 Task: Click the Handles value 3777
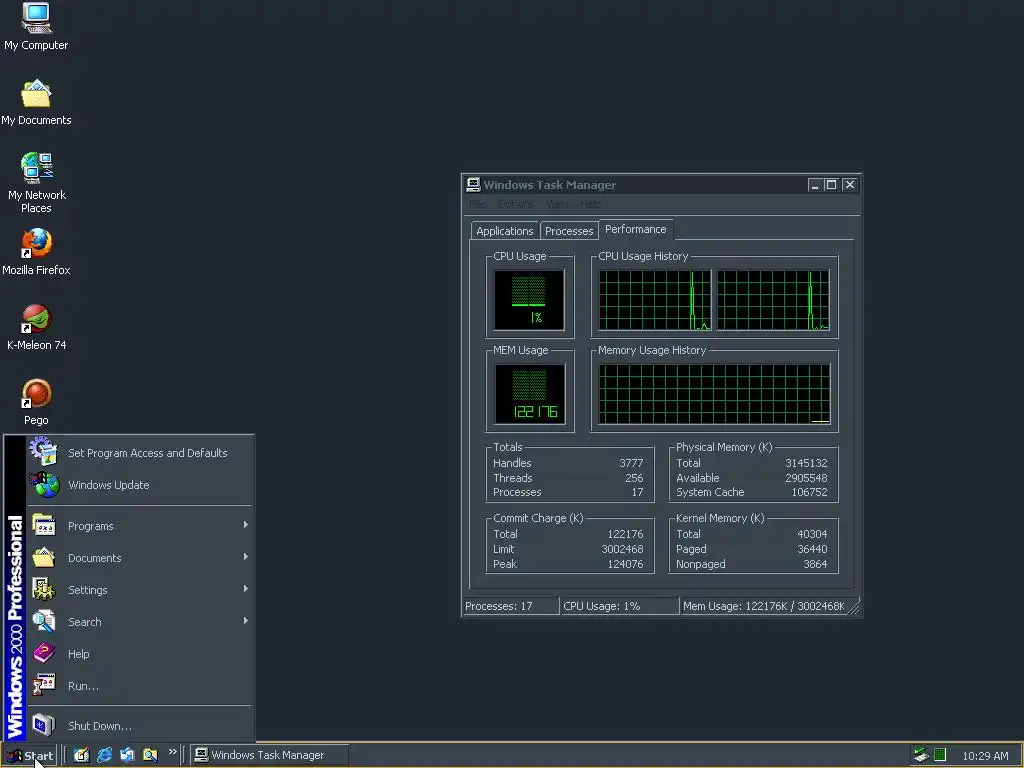(631, 463)
